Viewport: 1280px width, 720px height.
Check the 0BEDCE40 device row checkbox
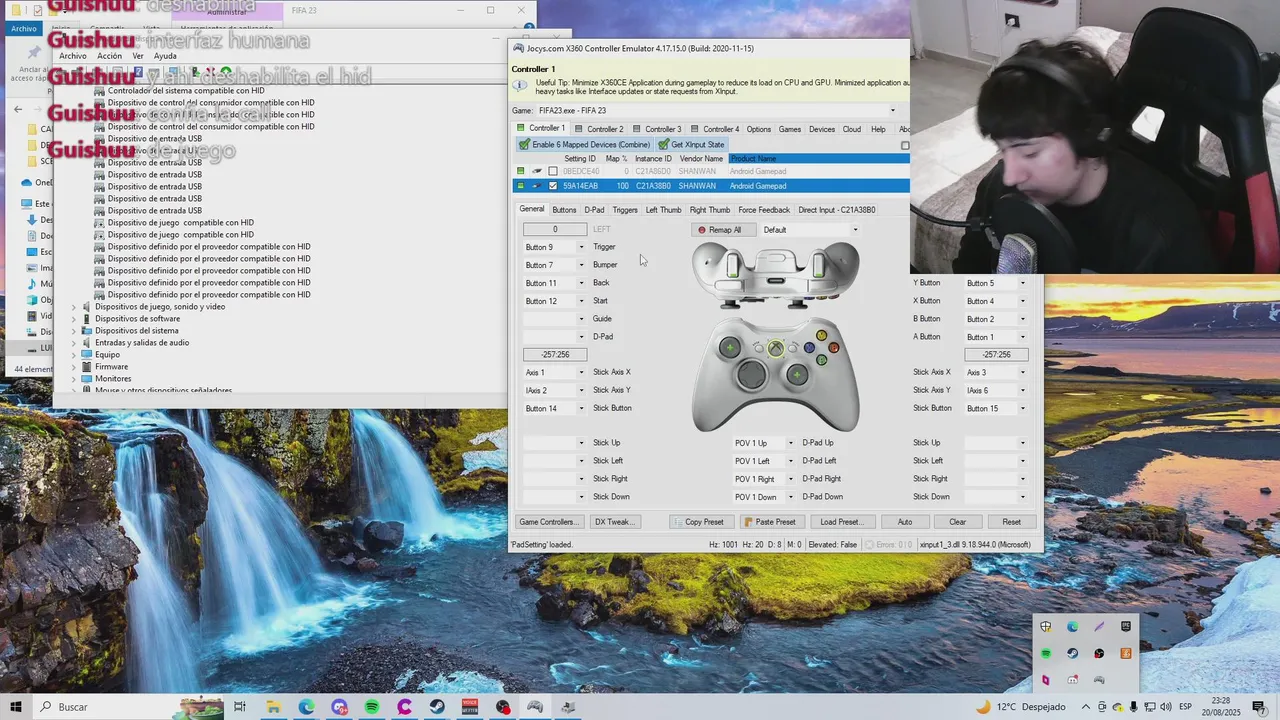tap(553, 171)
